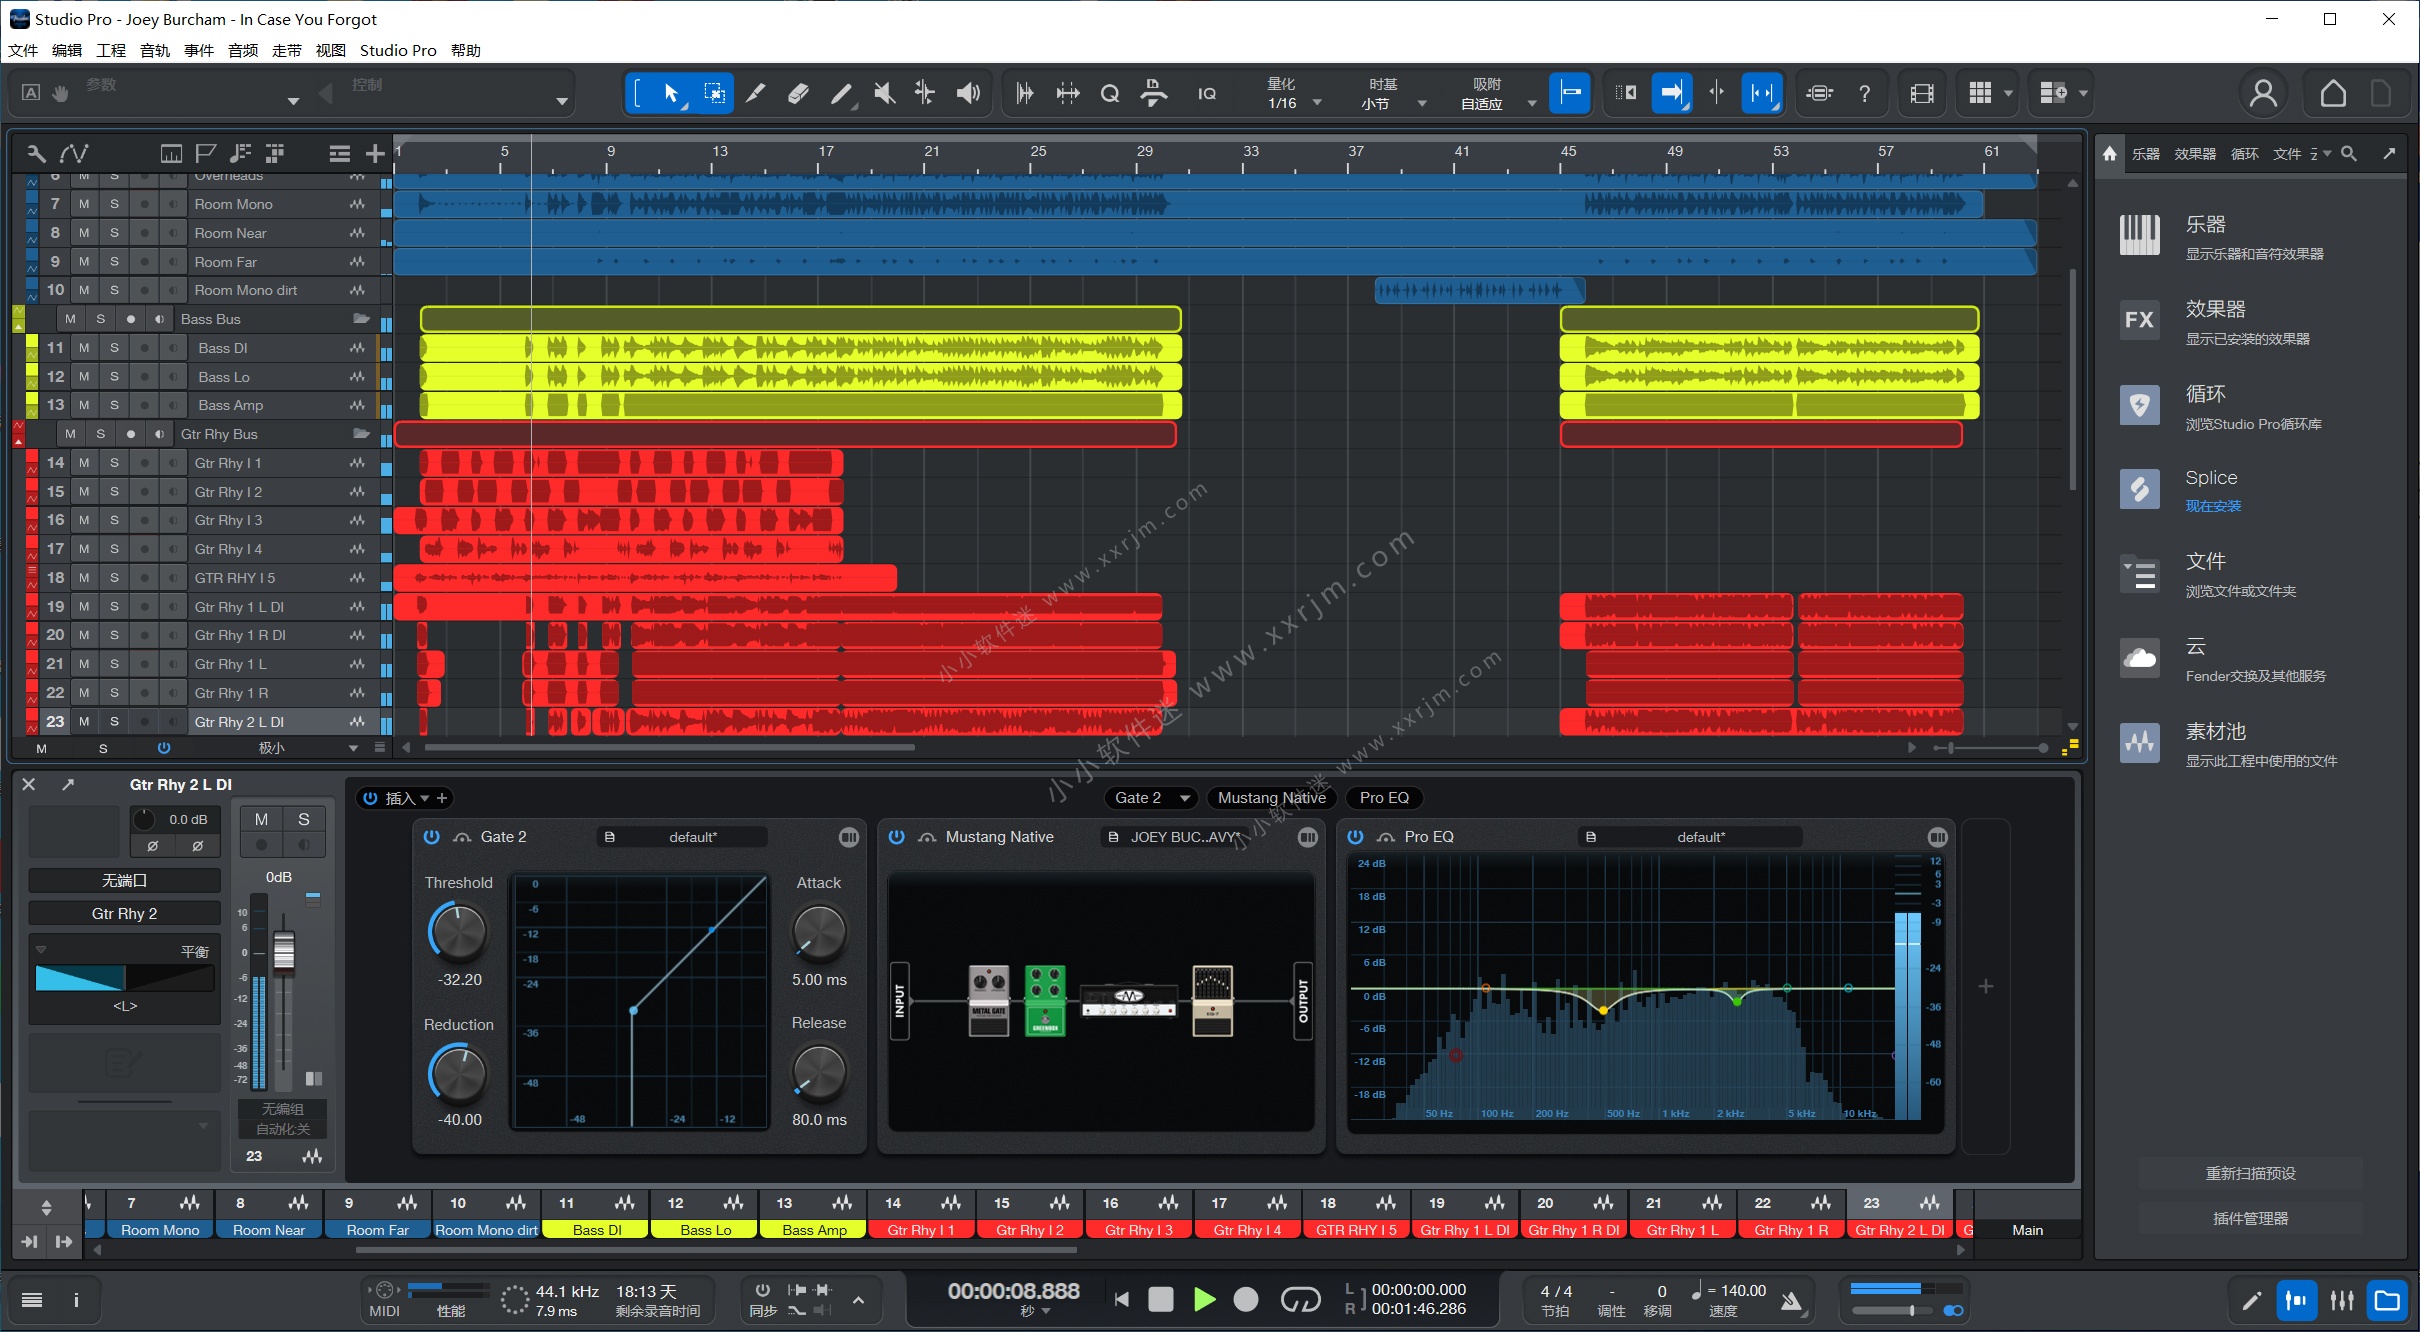
Task: Solo the Gtr Rhy Bus
Action: pos(101,433)
